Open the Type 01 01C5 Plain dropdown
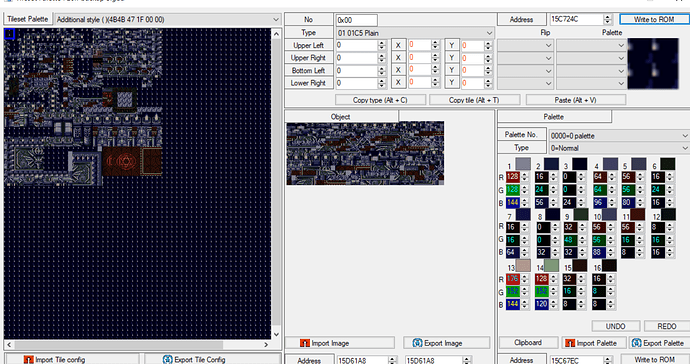The width and height of the screenshot is (690, 364). tap(415, 33)
